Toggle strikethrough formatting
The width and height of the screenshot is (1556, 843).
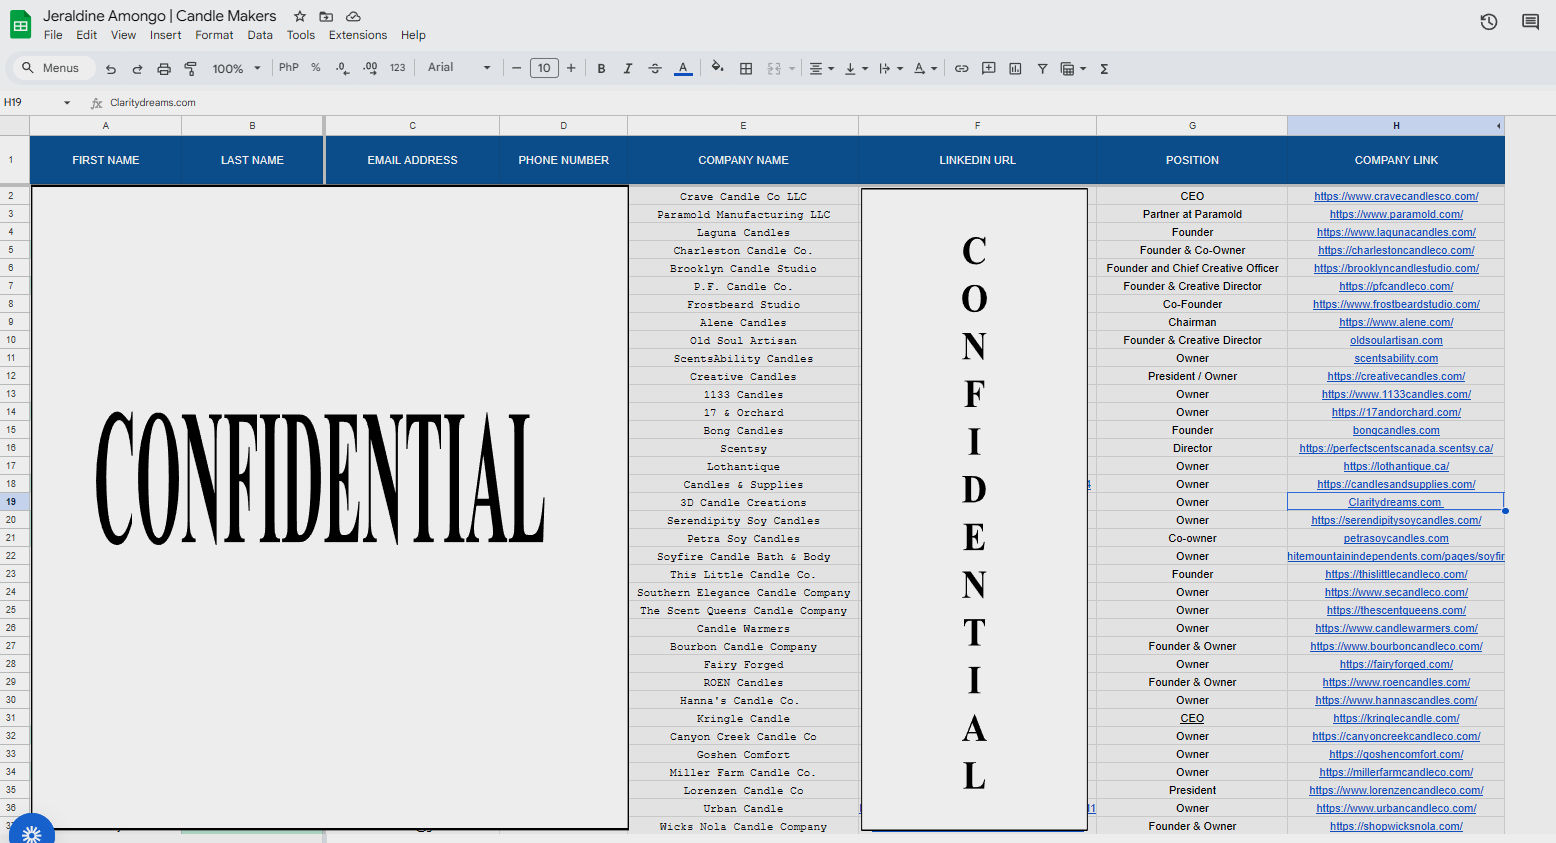pos(655,69)
